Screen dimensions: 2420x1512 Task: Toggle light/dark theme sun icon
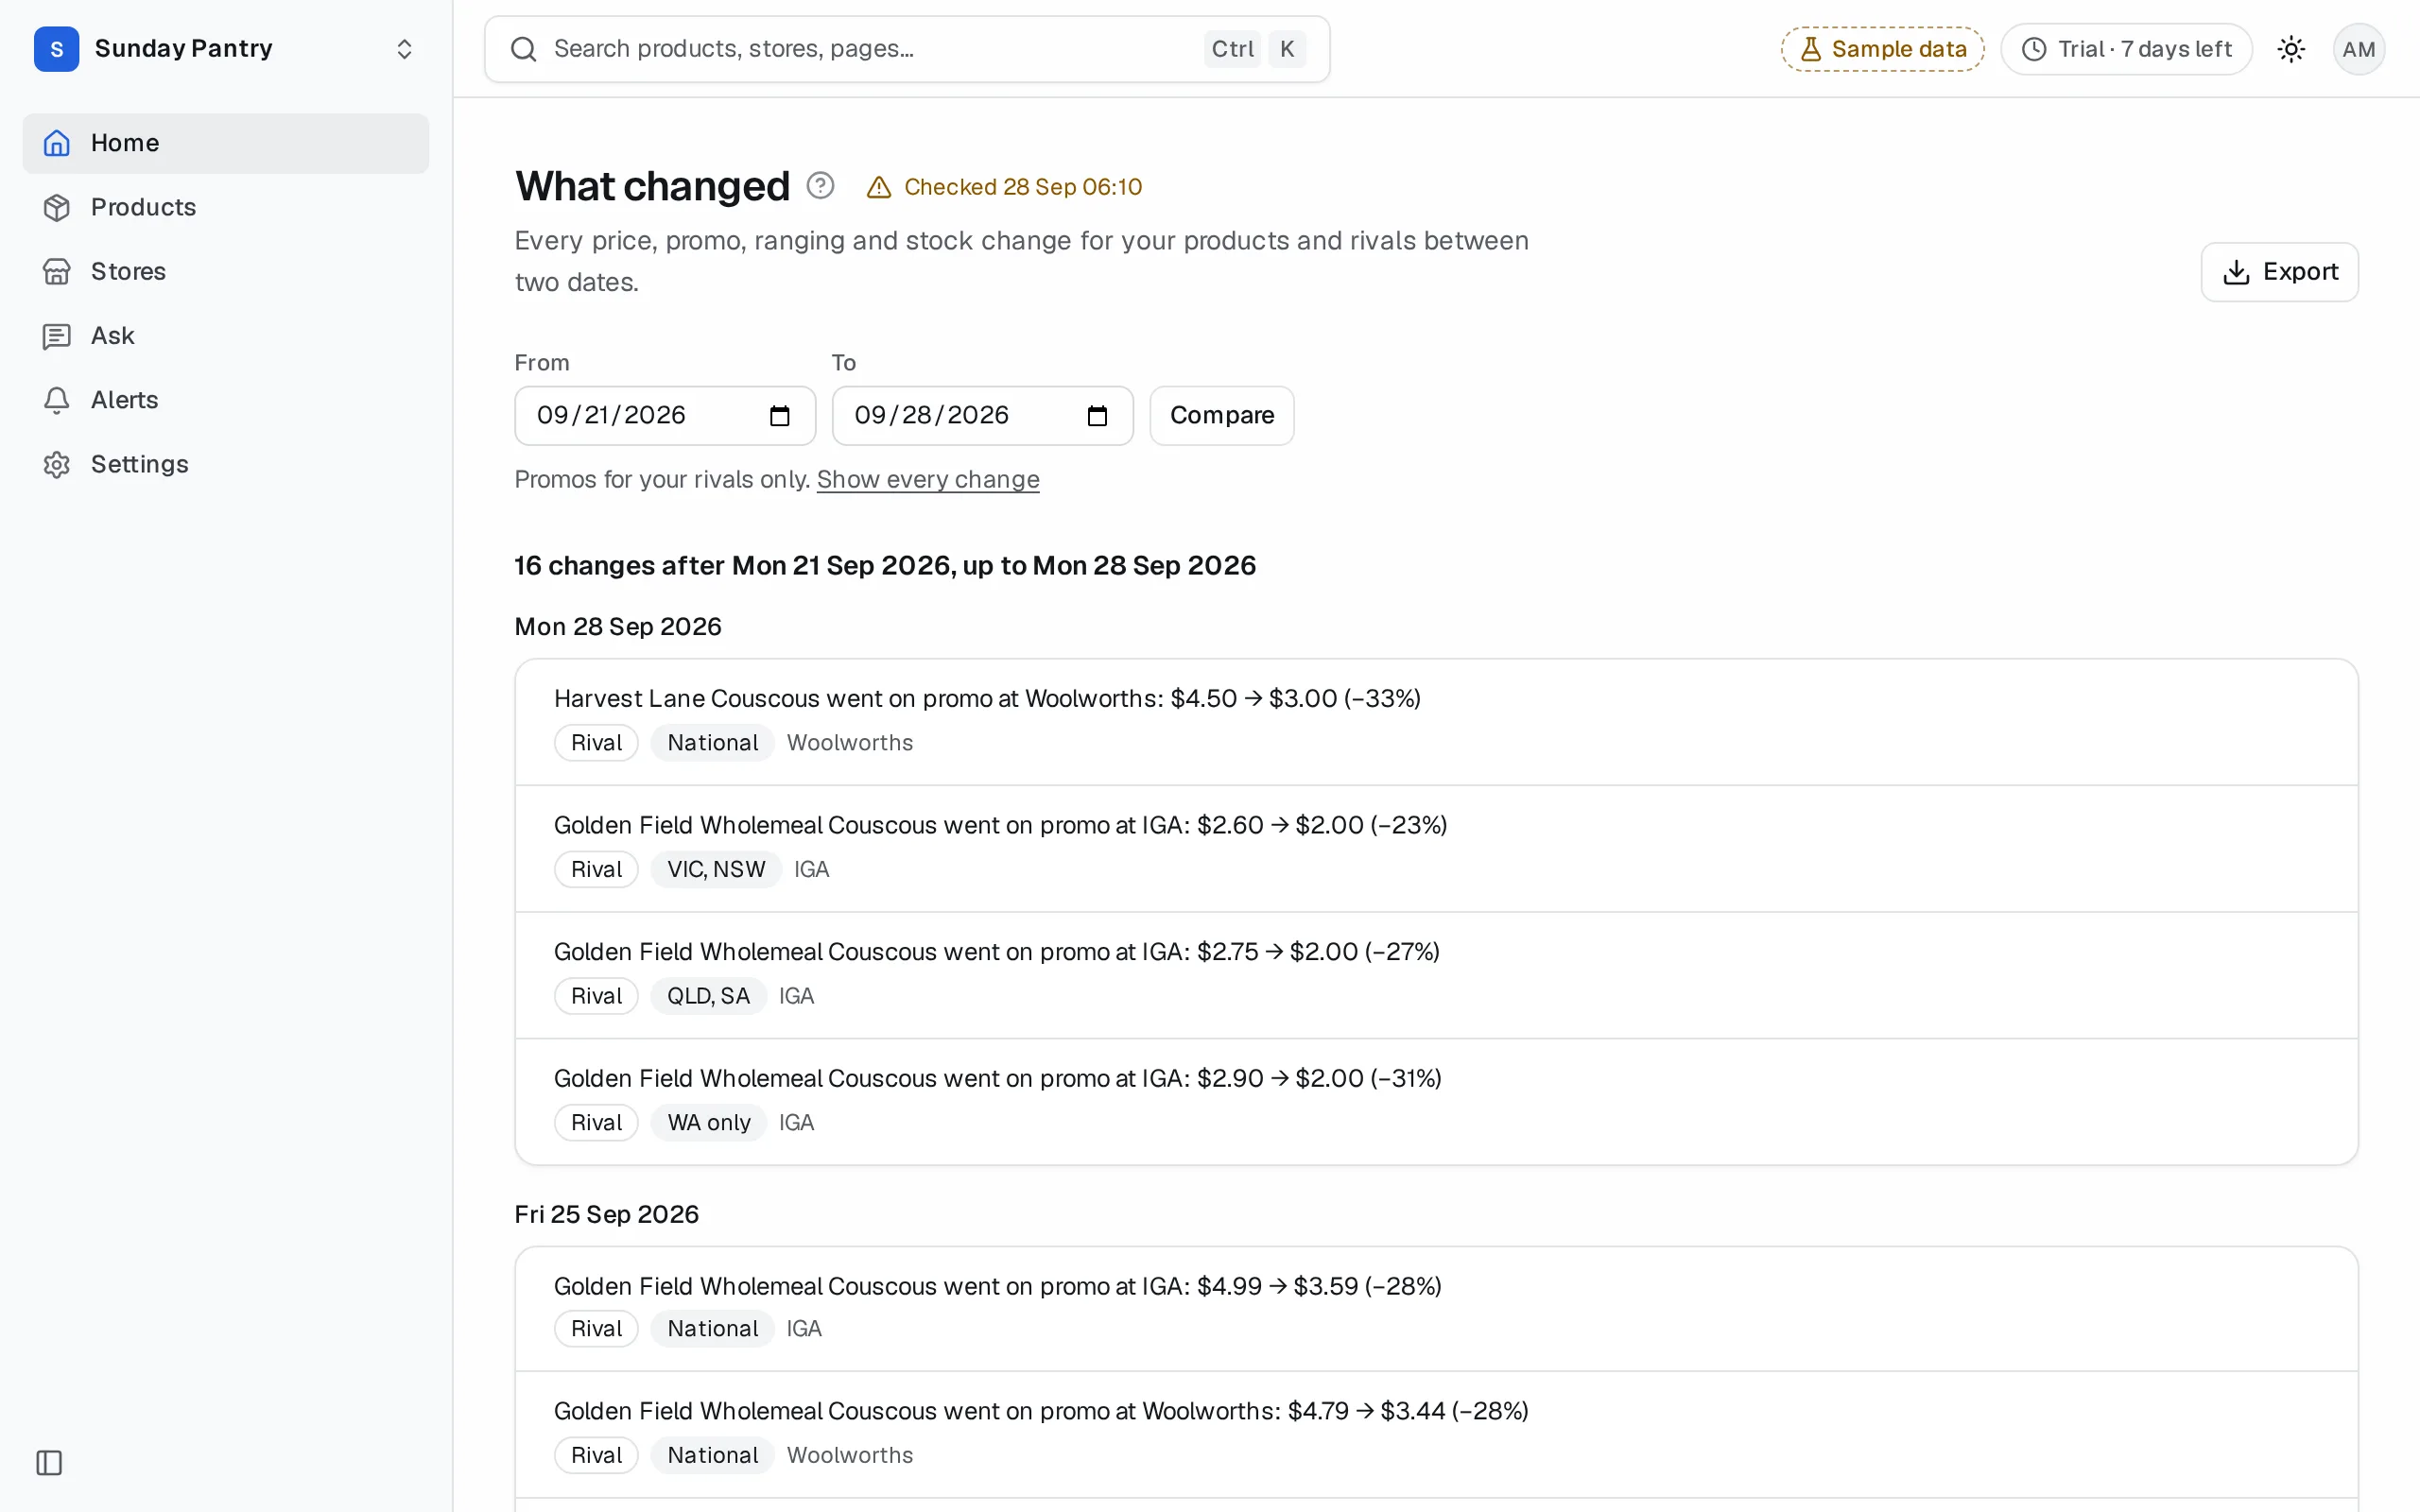click(2291, 49)
